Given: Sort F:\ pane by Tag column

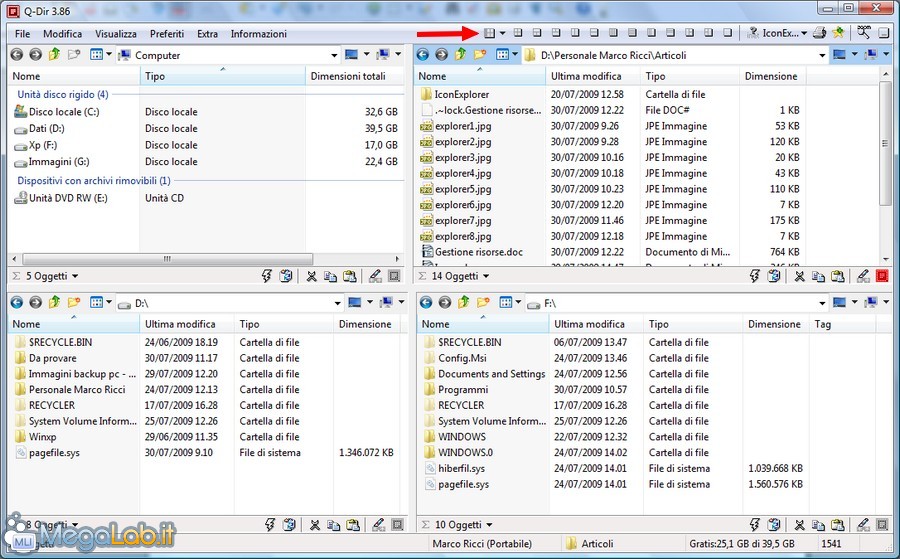Looking at the screenshot, I should point(842,324).
